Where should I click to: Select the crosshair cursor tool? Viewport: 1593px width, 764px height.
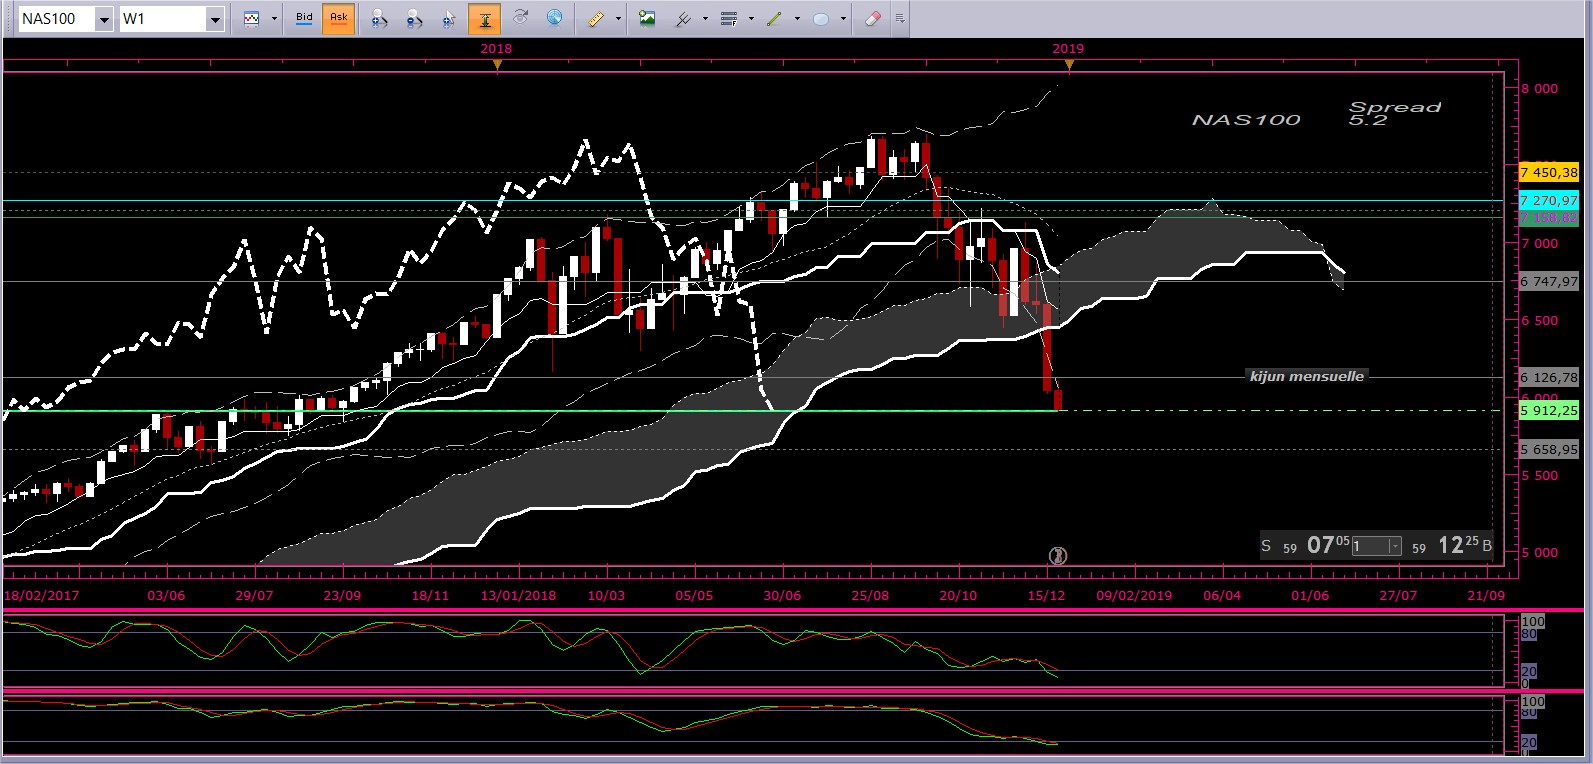449,19
